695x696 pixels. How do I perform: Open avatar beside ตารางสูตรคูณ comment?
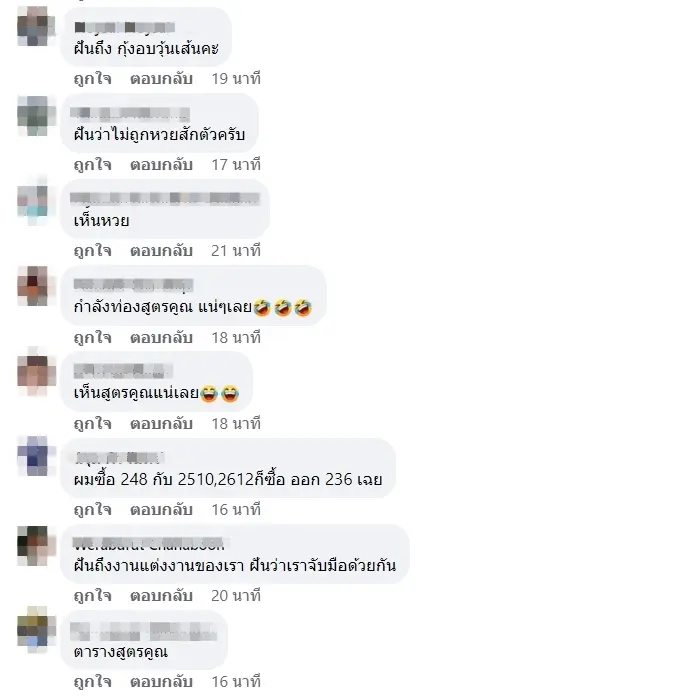36,630
